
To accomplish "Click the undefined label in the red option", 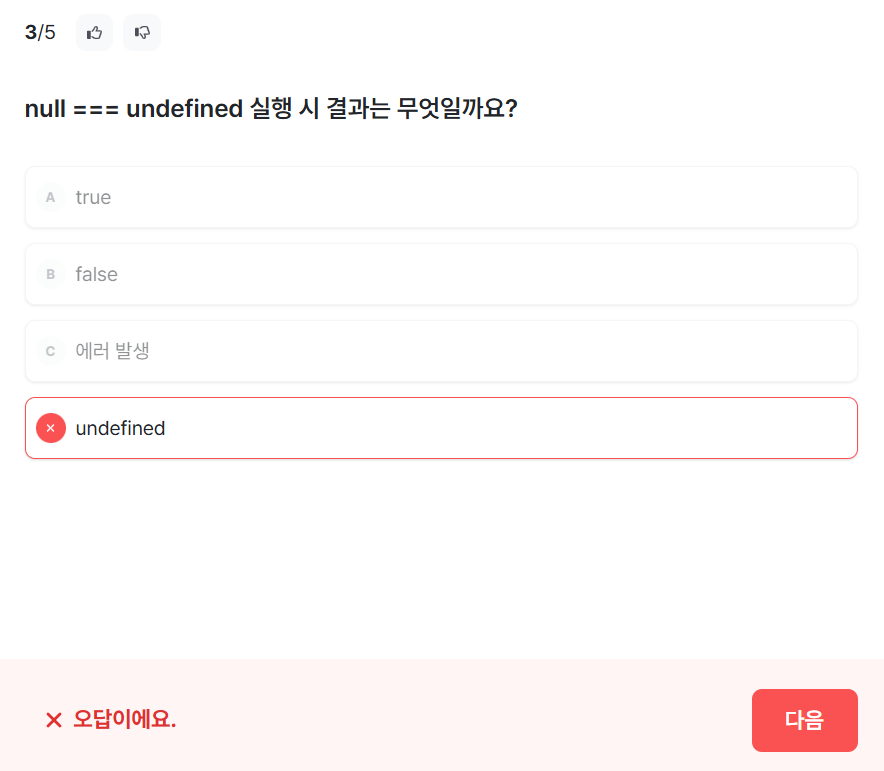I will click(x=120, y=428).
